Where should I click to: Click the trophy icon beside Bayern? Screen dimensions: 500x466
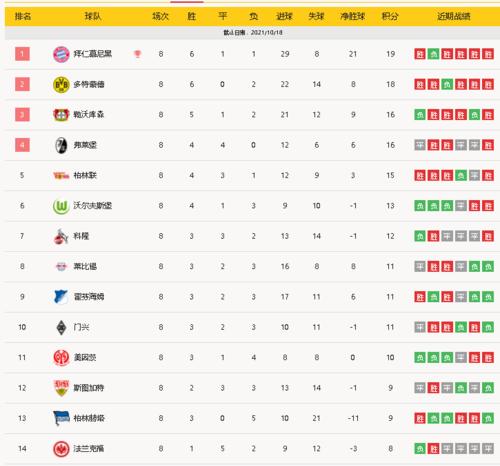pos(137,54)
